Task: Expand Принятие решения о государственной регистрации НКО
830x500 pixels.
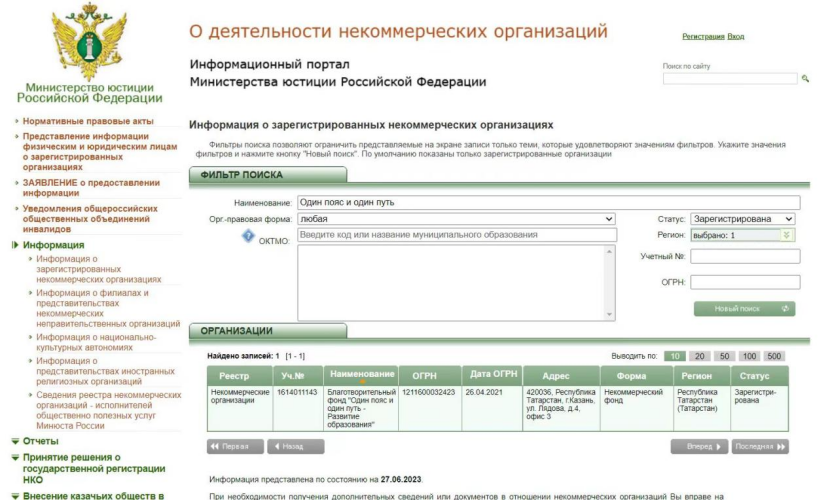Action: (x=15, y=458)
